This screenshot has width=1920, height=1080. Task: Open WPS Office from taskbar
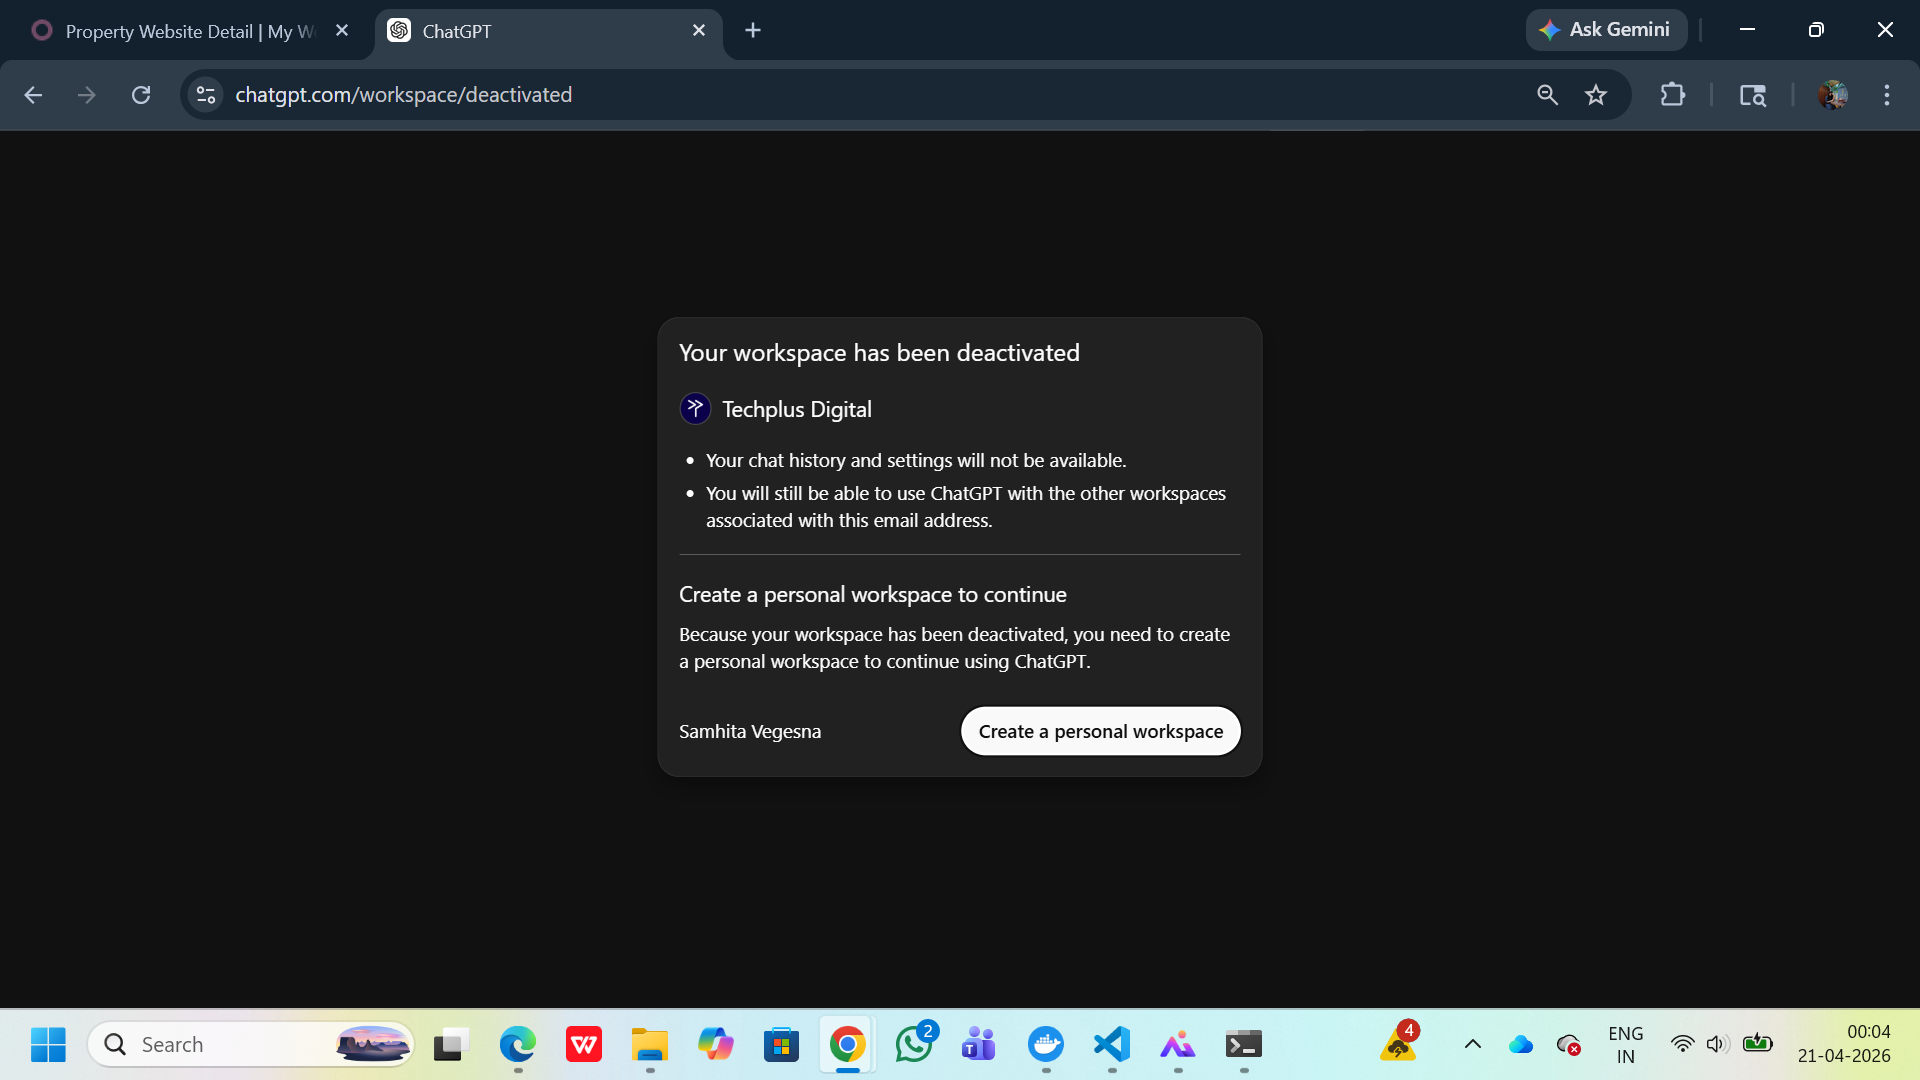point(584,1045)
